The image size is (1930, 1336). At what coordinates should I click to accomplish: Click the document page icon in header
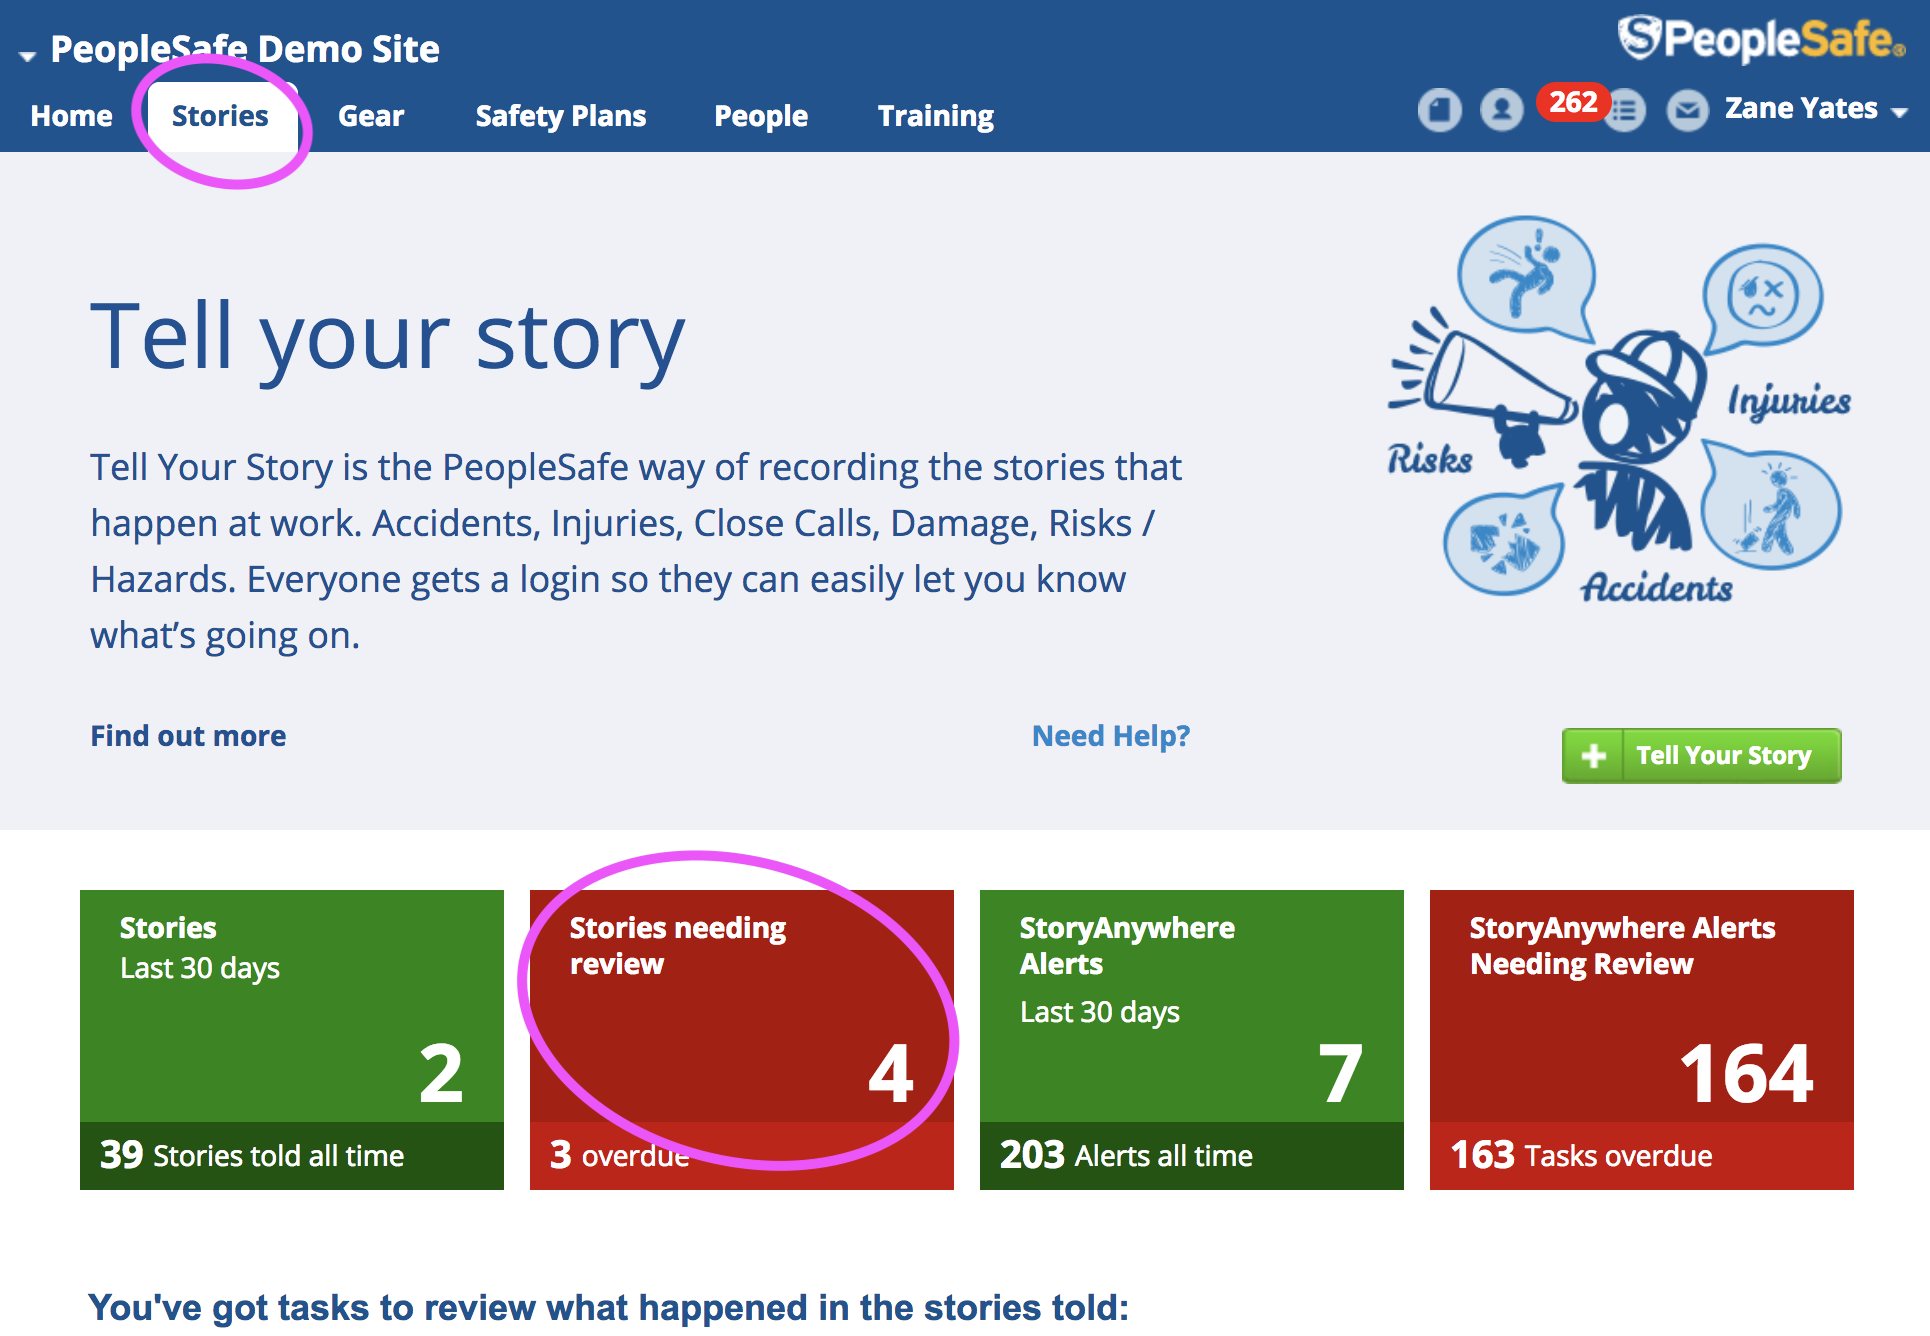coord(1439,110)
